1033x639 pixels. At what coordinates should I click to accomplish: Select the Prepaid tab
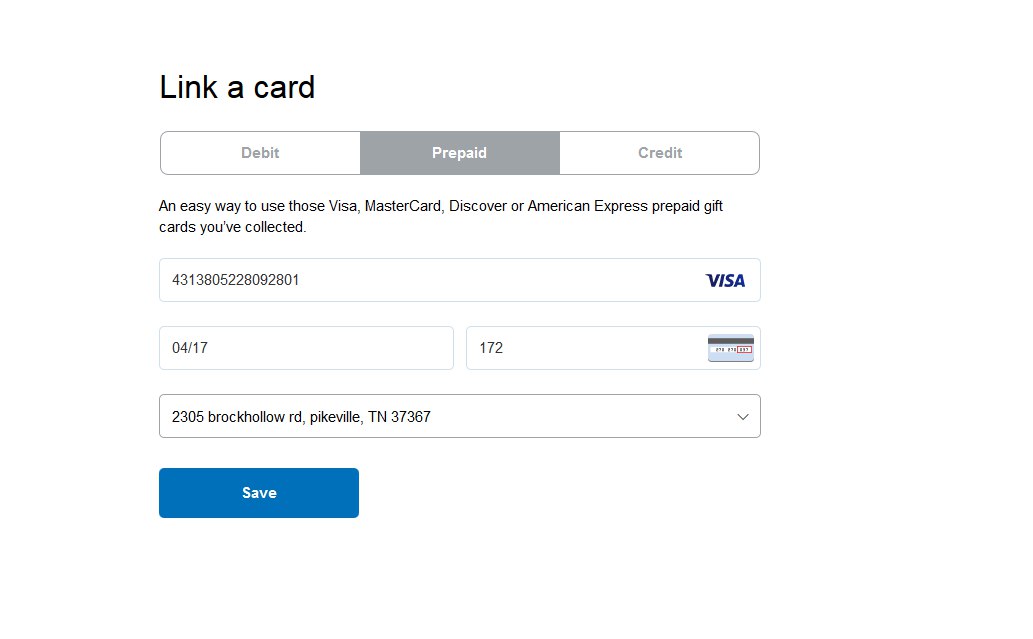point(460,153)
